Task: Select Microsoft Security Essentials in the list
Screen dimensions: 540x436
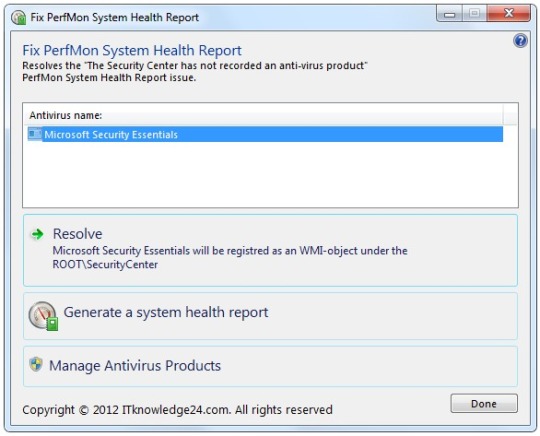Action: pyautogui.click(x=265, y=134)
